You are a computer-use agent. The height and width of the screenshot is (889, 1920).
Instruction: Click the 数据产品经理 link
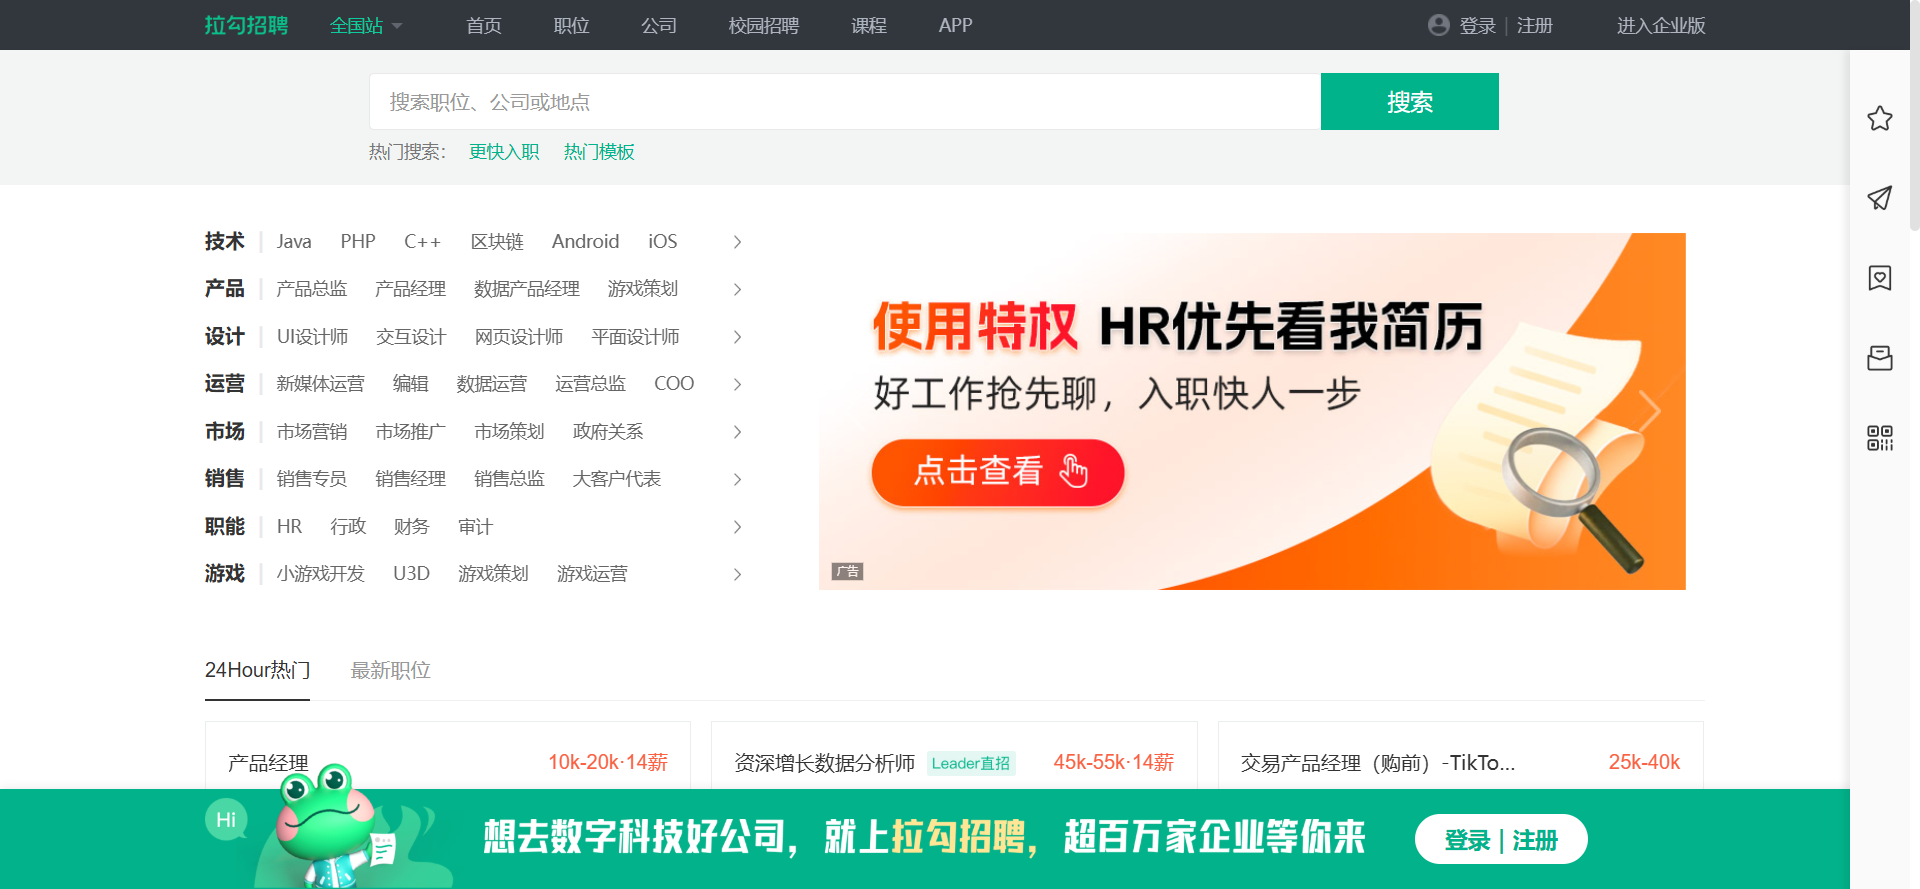(527, 289)
